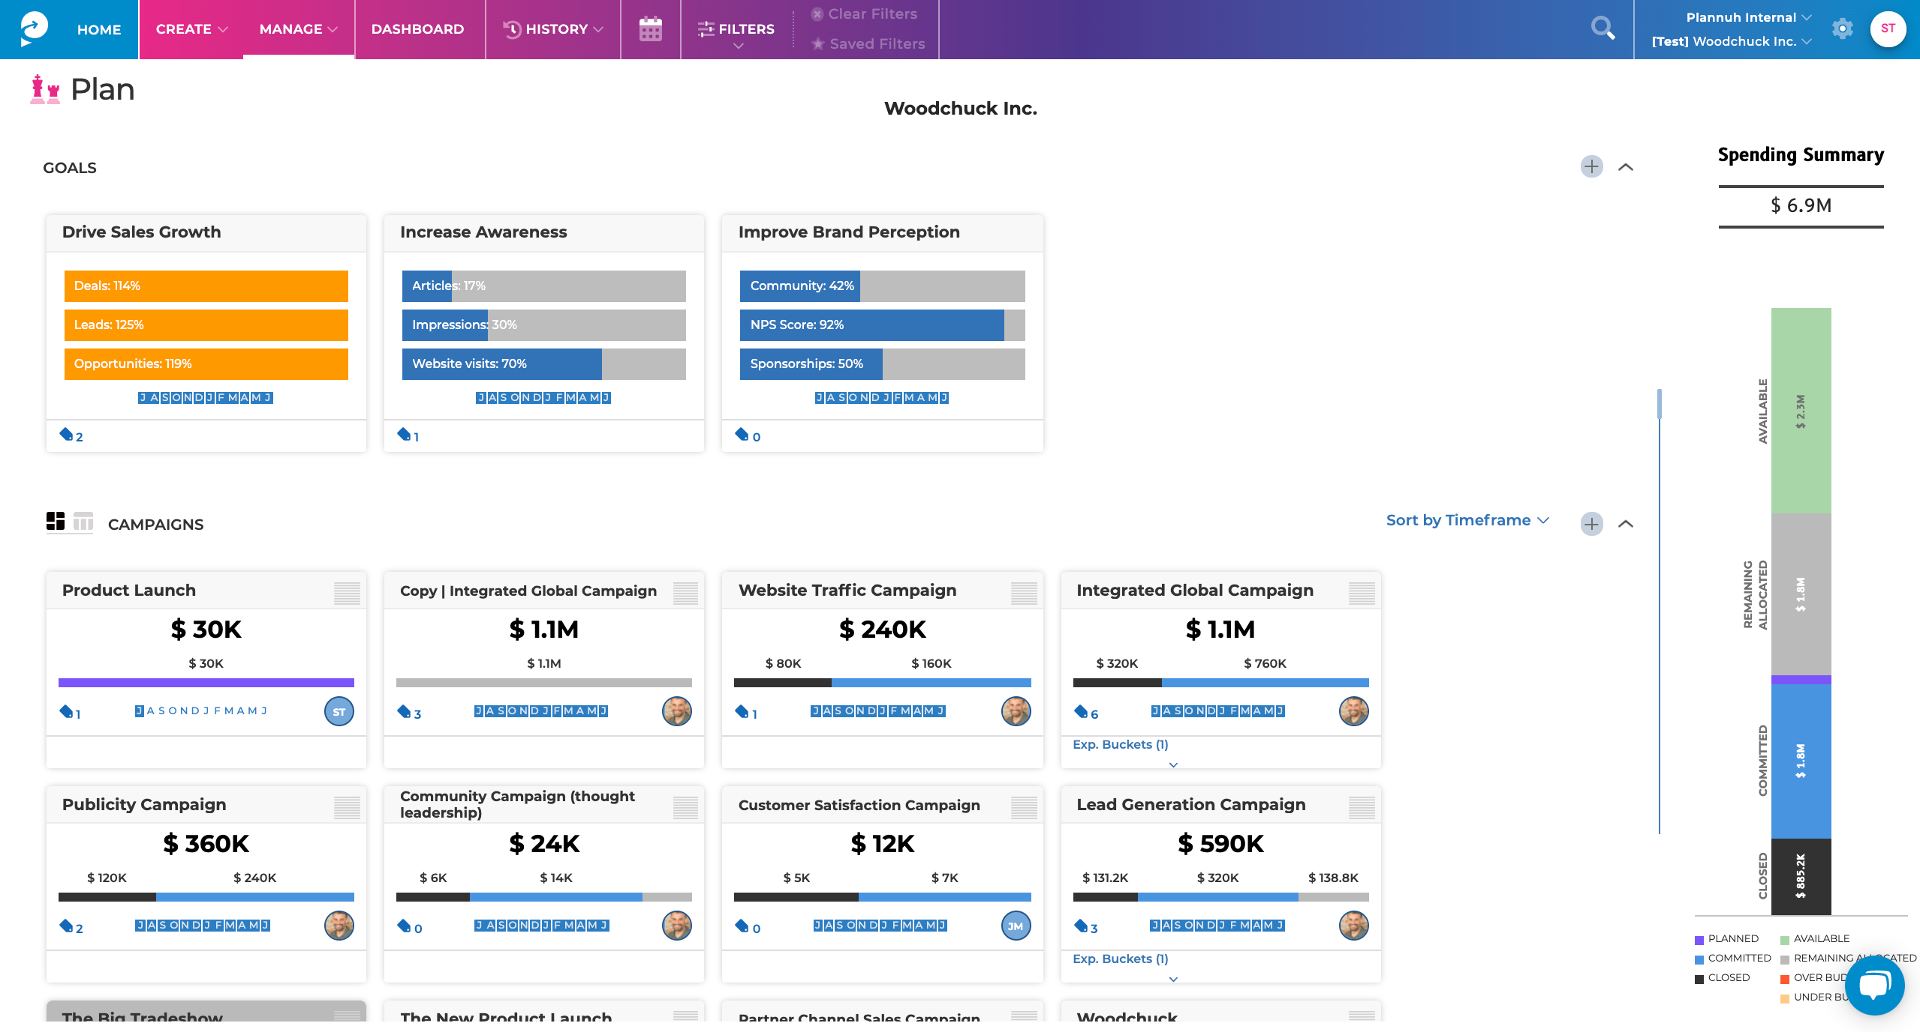
Task: Click the tag icon on the Product Launch card
Action: click(63, 712)
